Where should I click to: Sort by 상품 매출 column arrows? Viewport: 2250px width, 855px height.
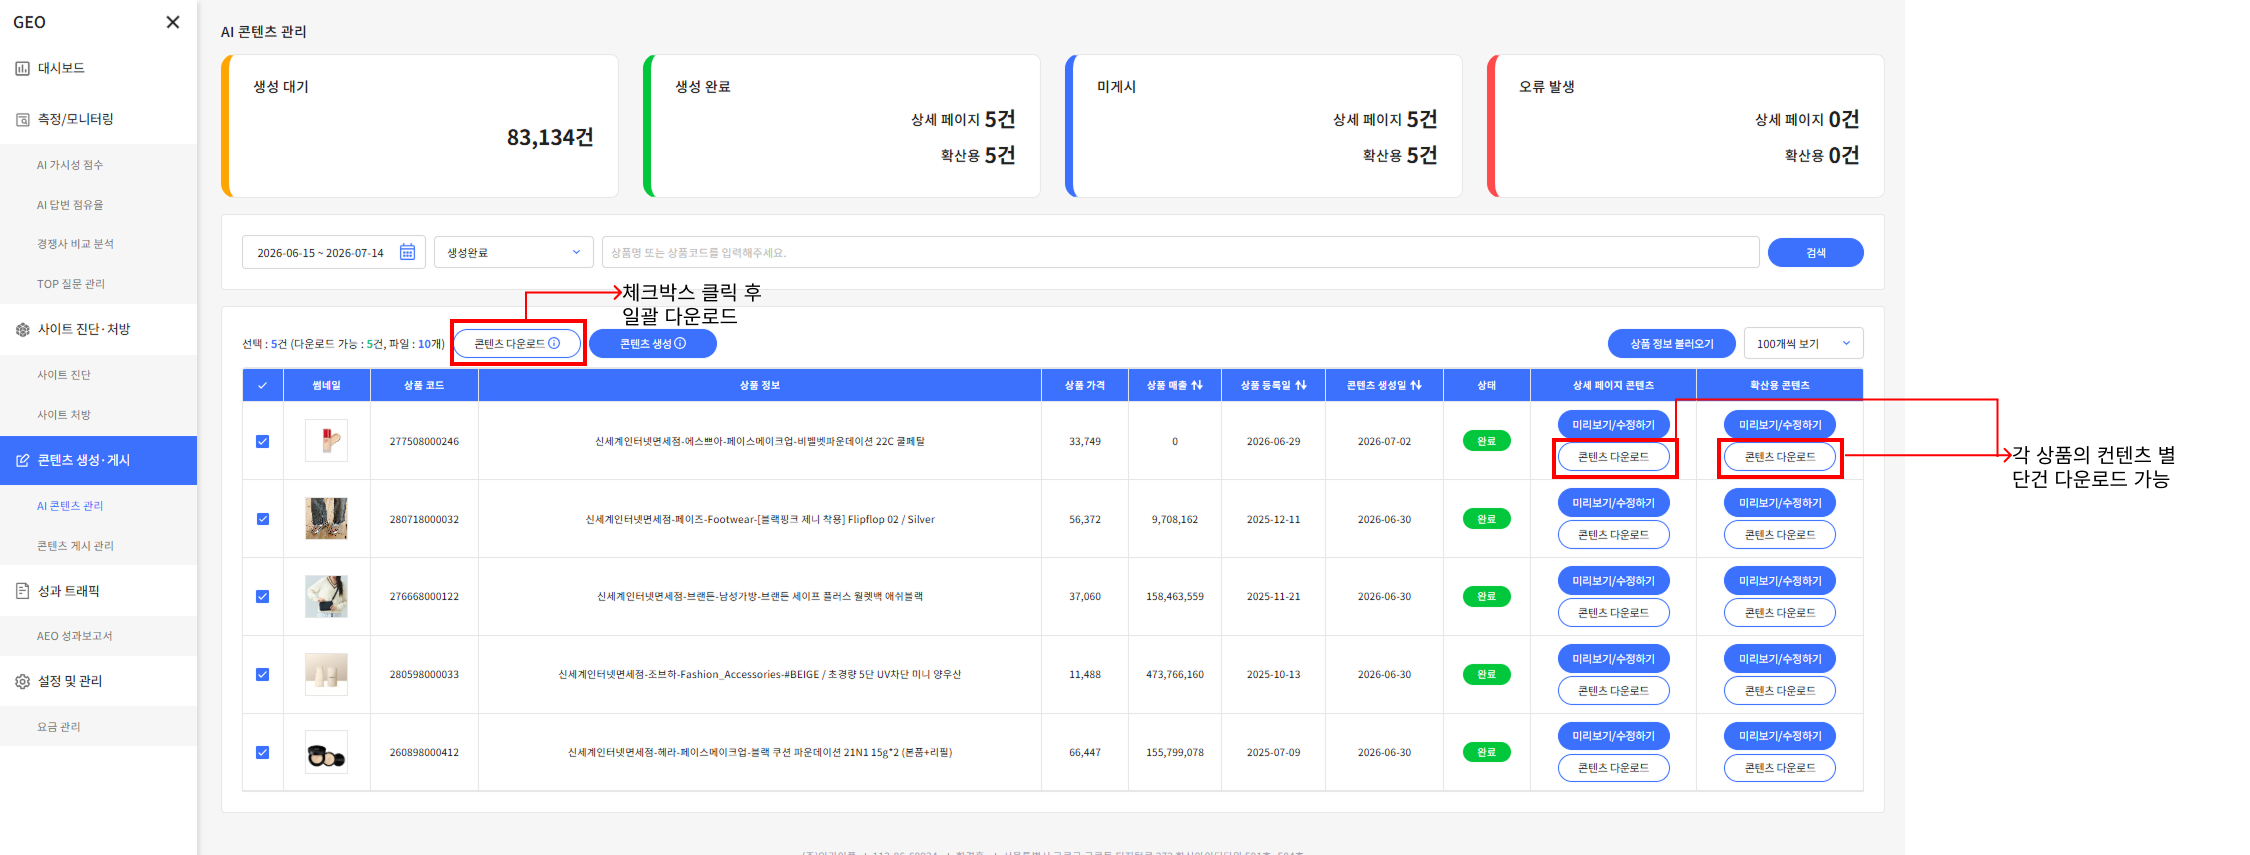1197,385
